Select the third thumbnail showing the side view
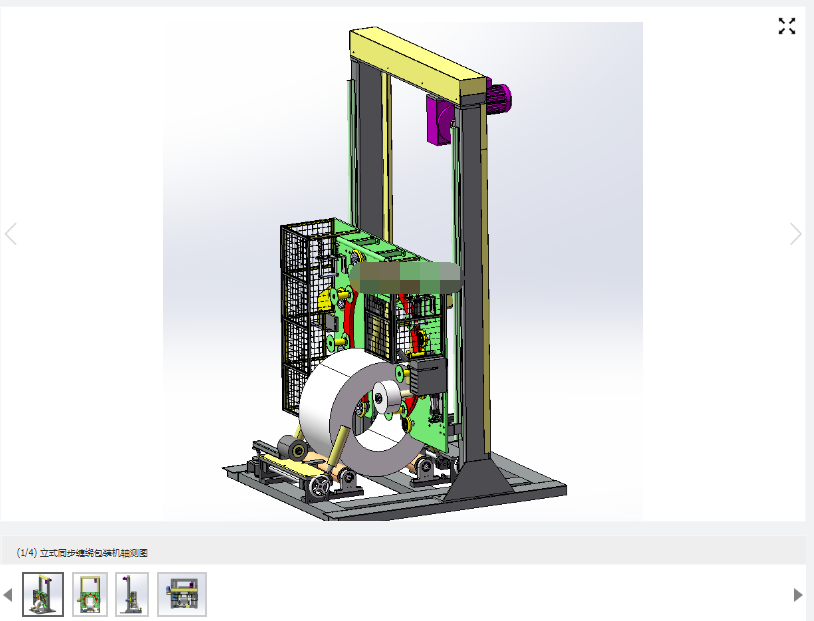Viewport: 814px width, 621px height. [x=132, y=595]
